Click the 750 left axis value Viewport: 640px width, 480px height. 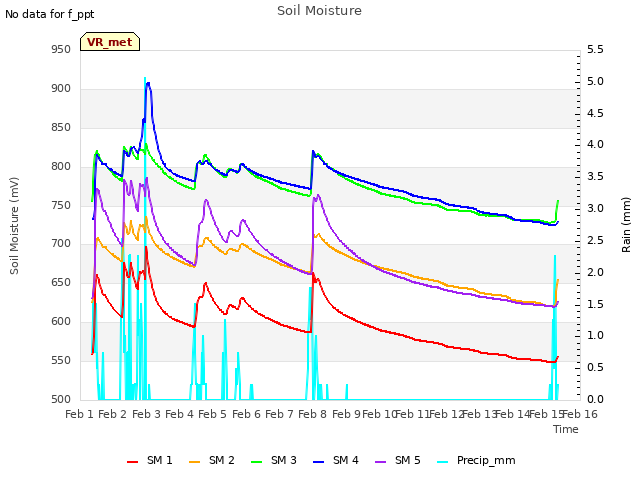61,205
